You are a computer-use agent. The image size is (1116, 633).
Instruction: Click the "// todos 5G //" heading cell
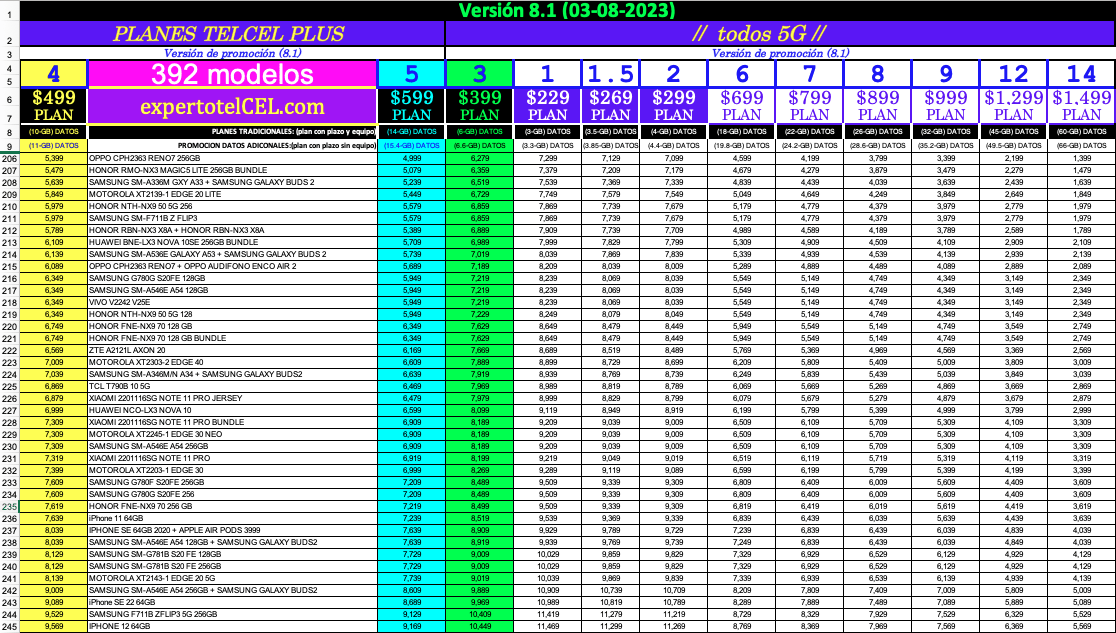click(780, 33)
